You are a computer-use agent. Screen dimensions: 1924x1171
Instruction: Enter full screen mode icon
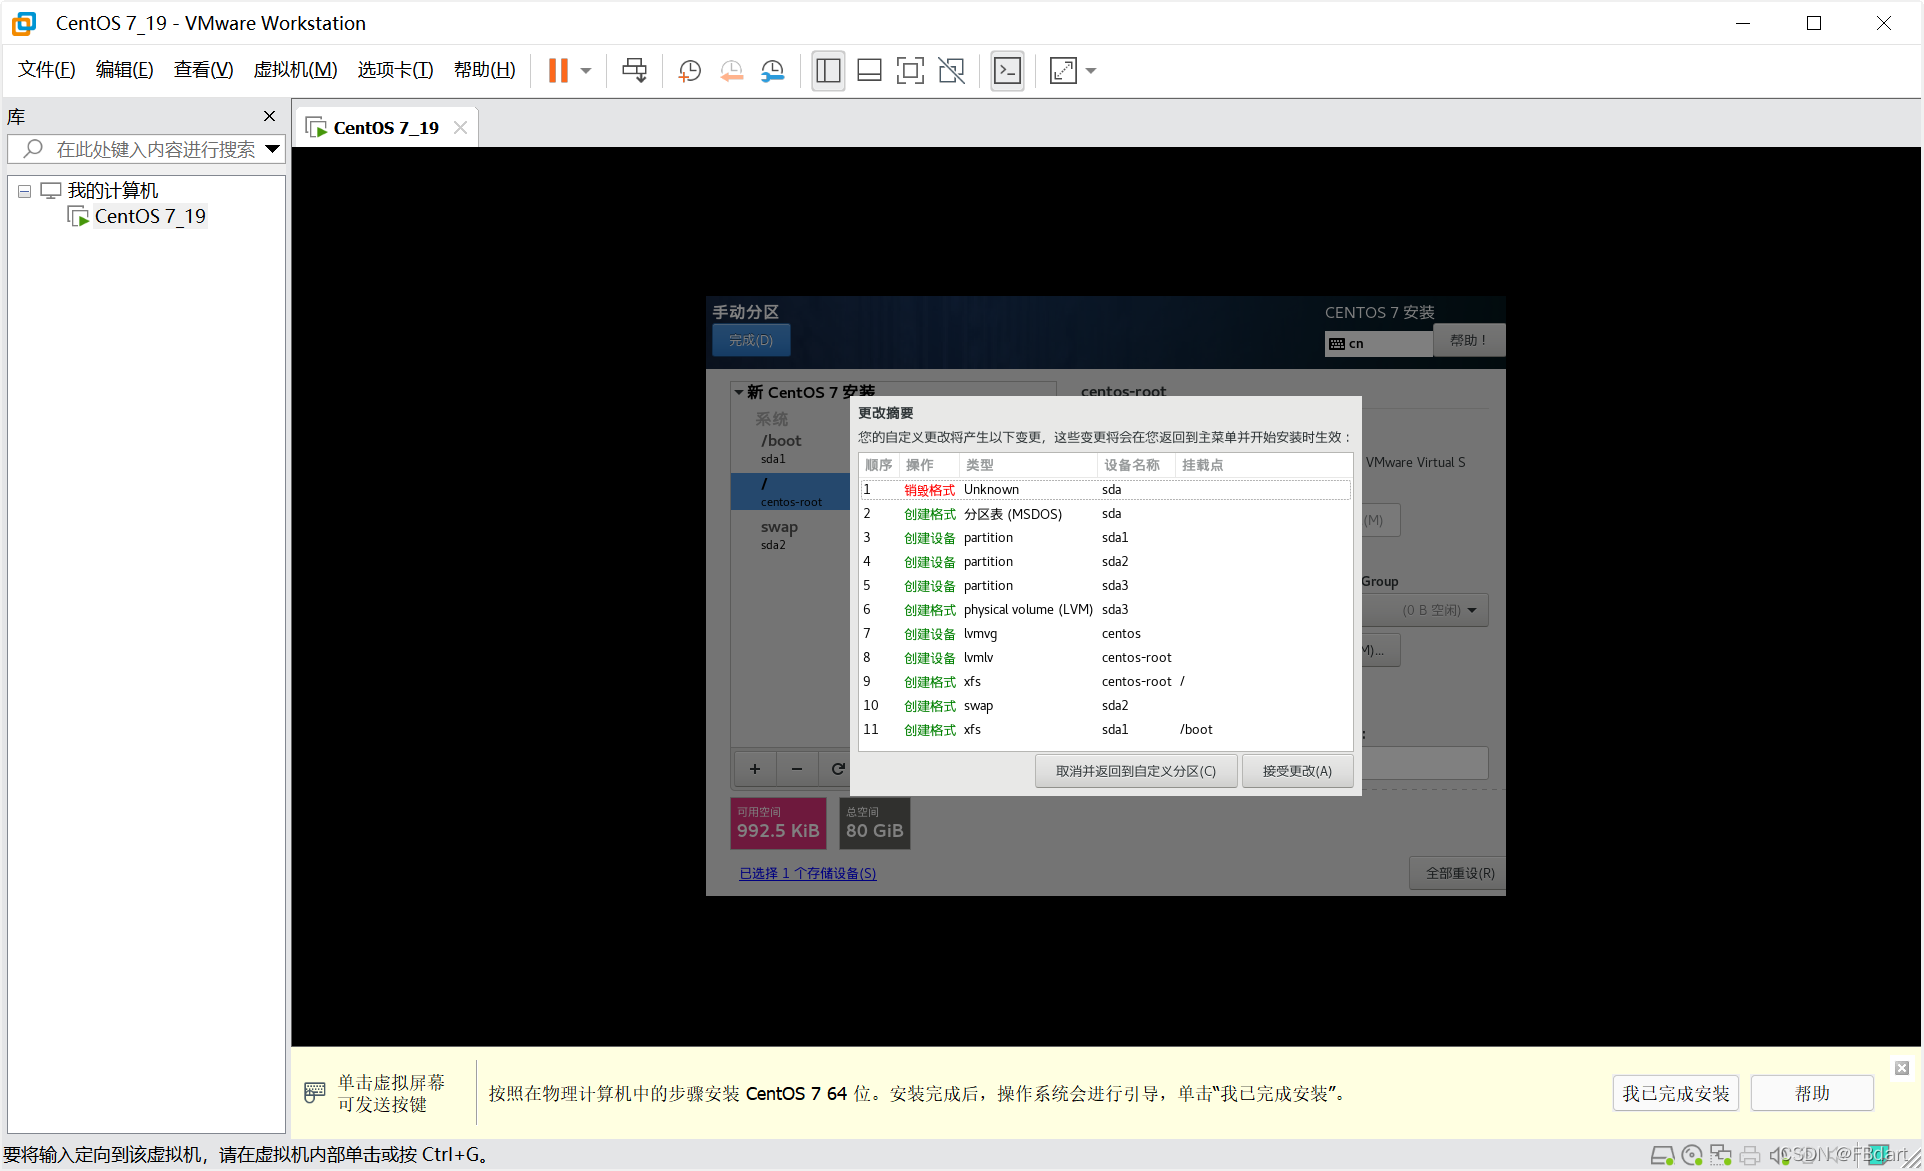(910, 71)
